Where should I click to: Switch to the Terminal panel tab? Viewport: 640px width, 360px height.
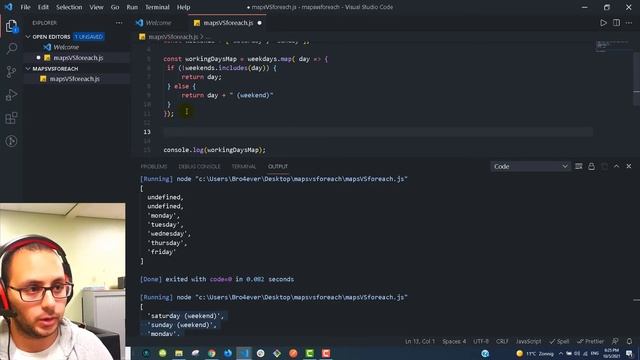pyautogui.click(x=244, y=167)
